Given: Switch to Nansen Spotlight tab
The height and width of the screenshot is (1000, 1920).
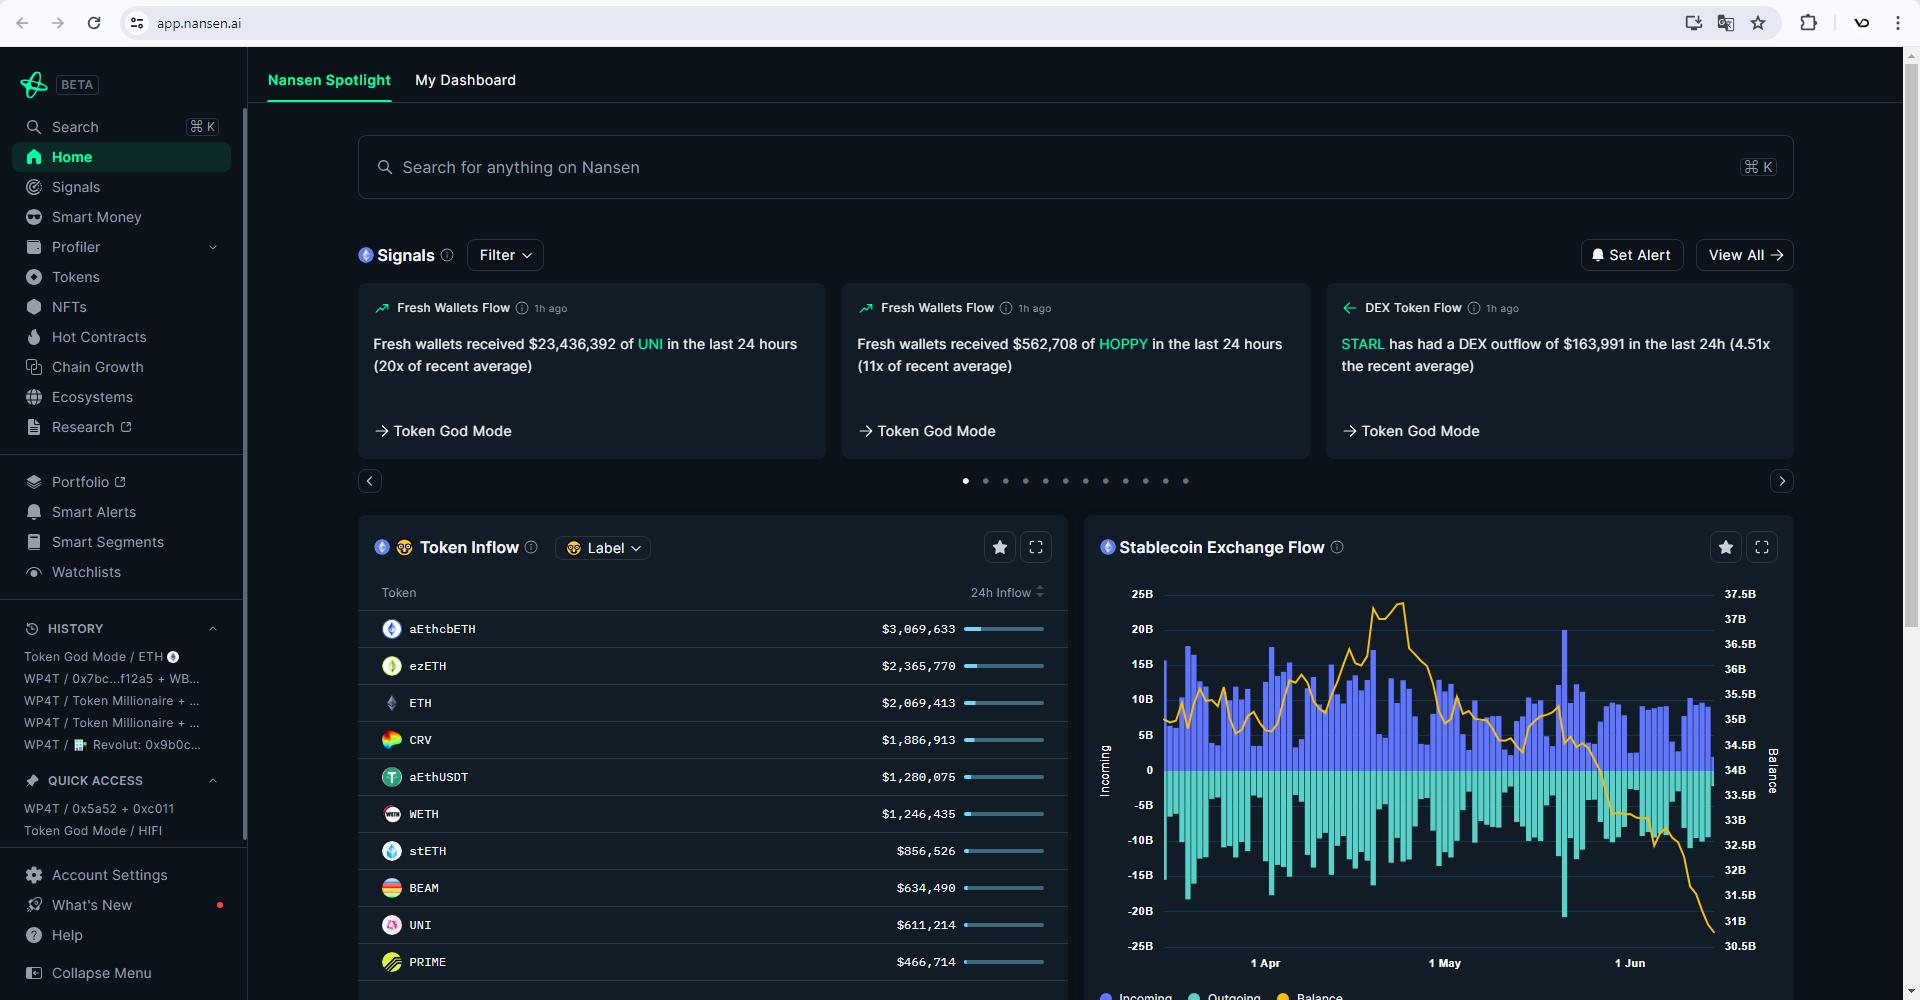Looking at the screenshot, I should click(329, 80).
